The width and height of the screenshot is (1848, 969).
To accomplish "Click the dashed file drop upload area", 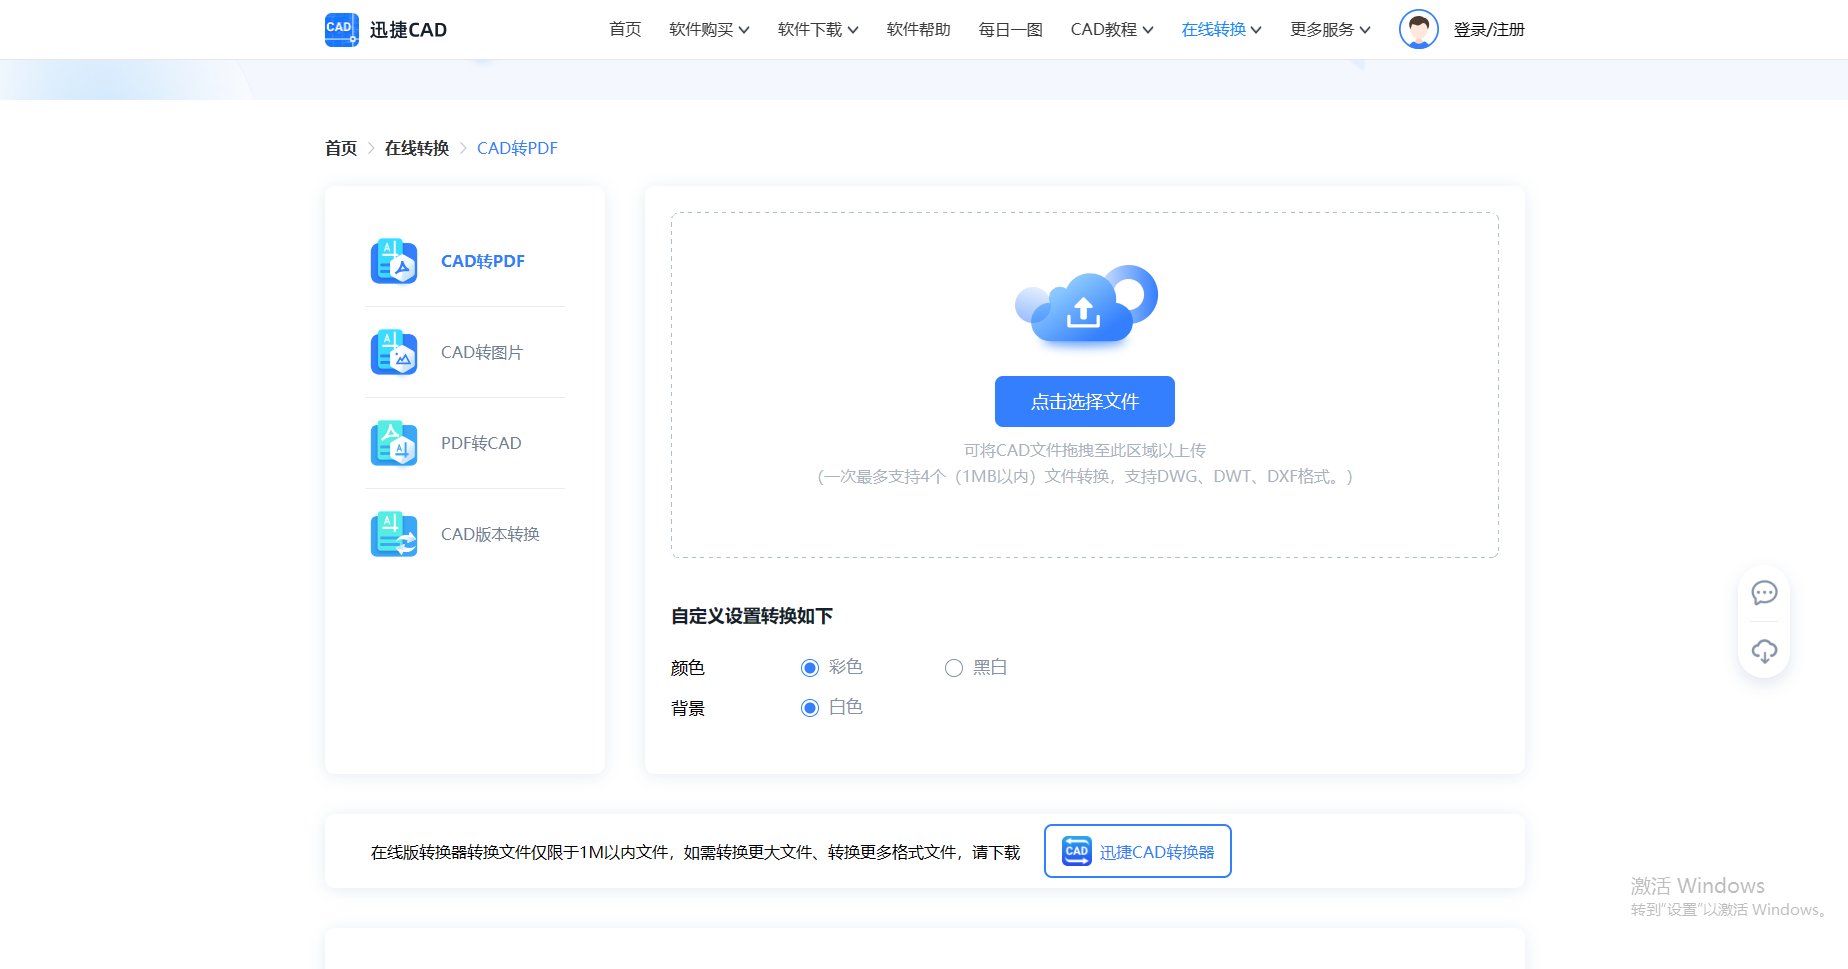I will 1085,385.
